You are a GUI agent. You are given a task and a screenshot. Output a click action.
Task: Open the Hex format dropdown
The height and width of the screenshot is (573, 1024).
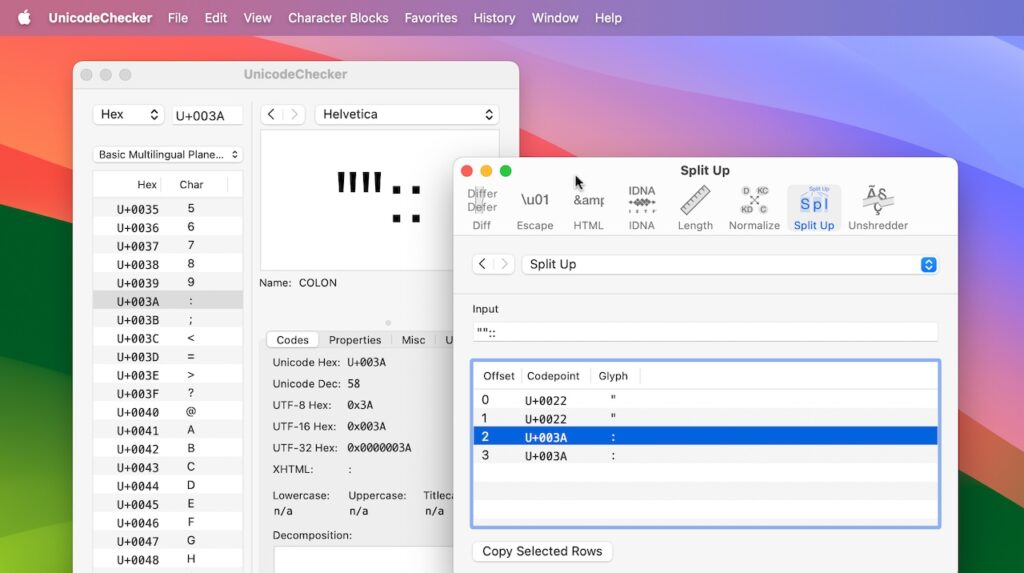click(x=128, y=114)
